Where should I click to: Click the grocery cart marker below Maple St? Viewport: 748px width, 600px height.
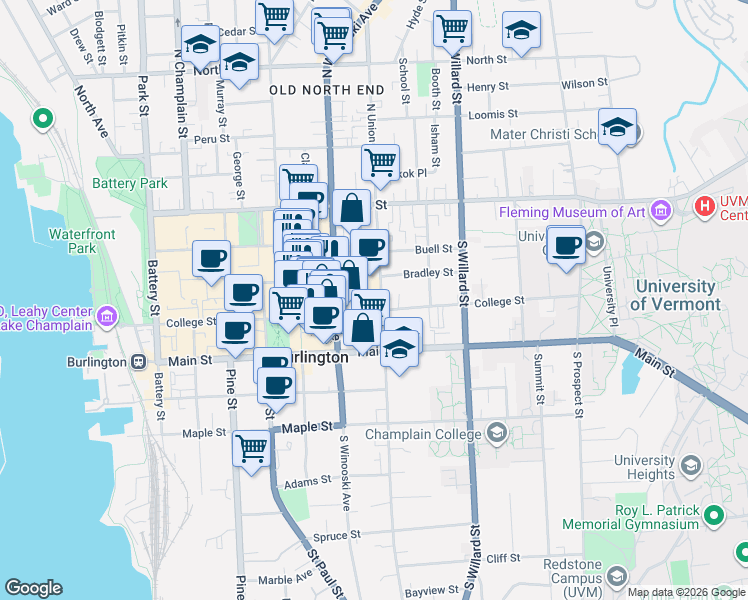tap(251, 451)
